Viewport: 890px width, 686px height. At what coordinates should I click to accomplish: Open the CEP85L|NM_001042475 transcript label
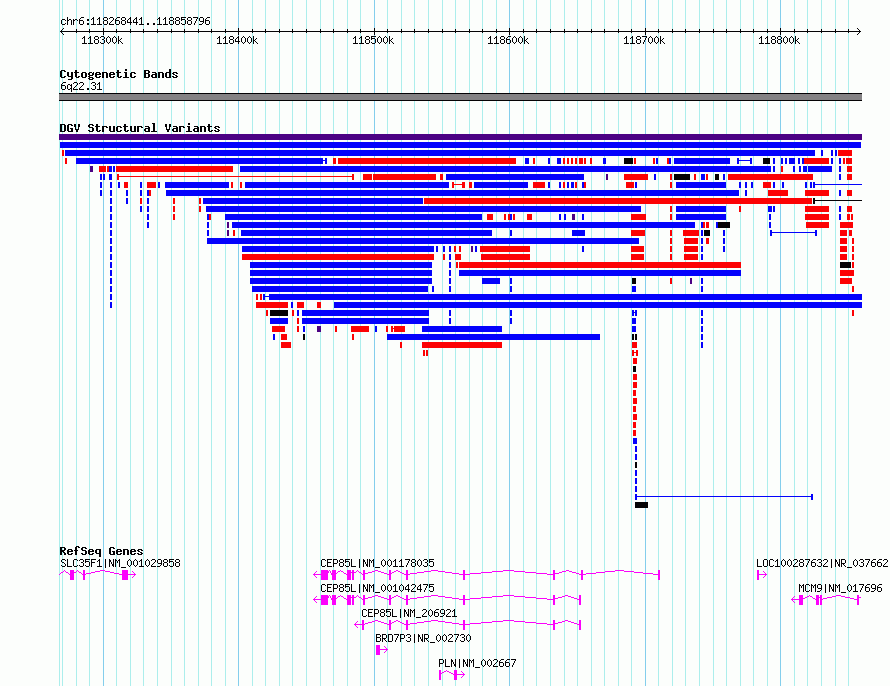tap(377, 588)
